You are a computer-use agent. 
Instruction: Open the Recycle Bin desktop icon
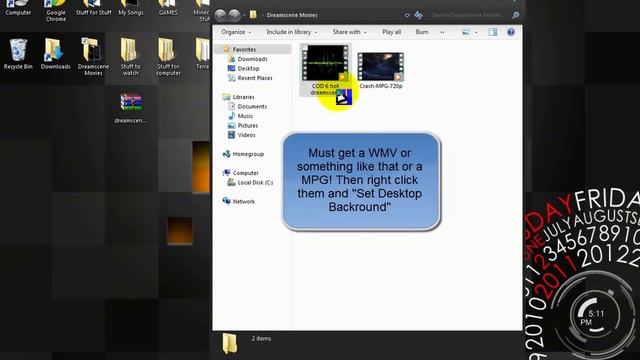(x=18, y=54)
